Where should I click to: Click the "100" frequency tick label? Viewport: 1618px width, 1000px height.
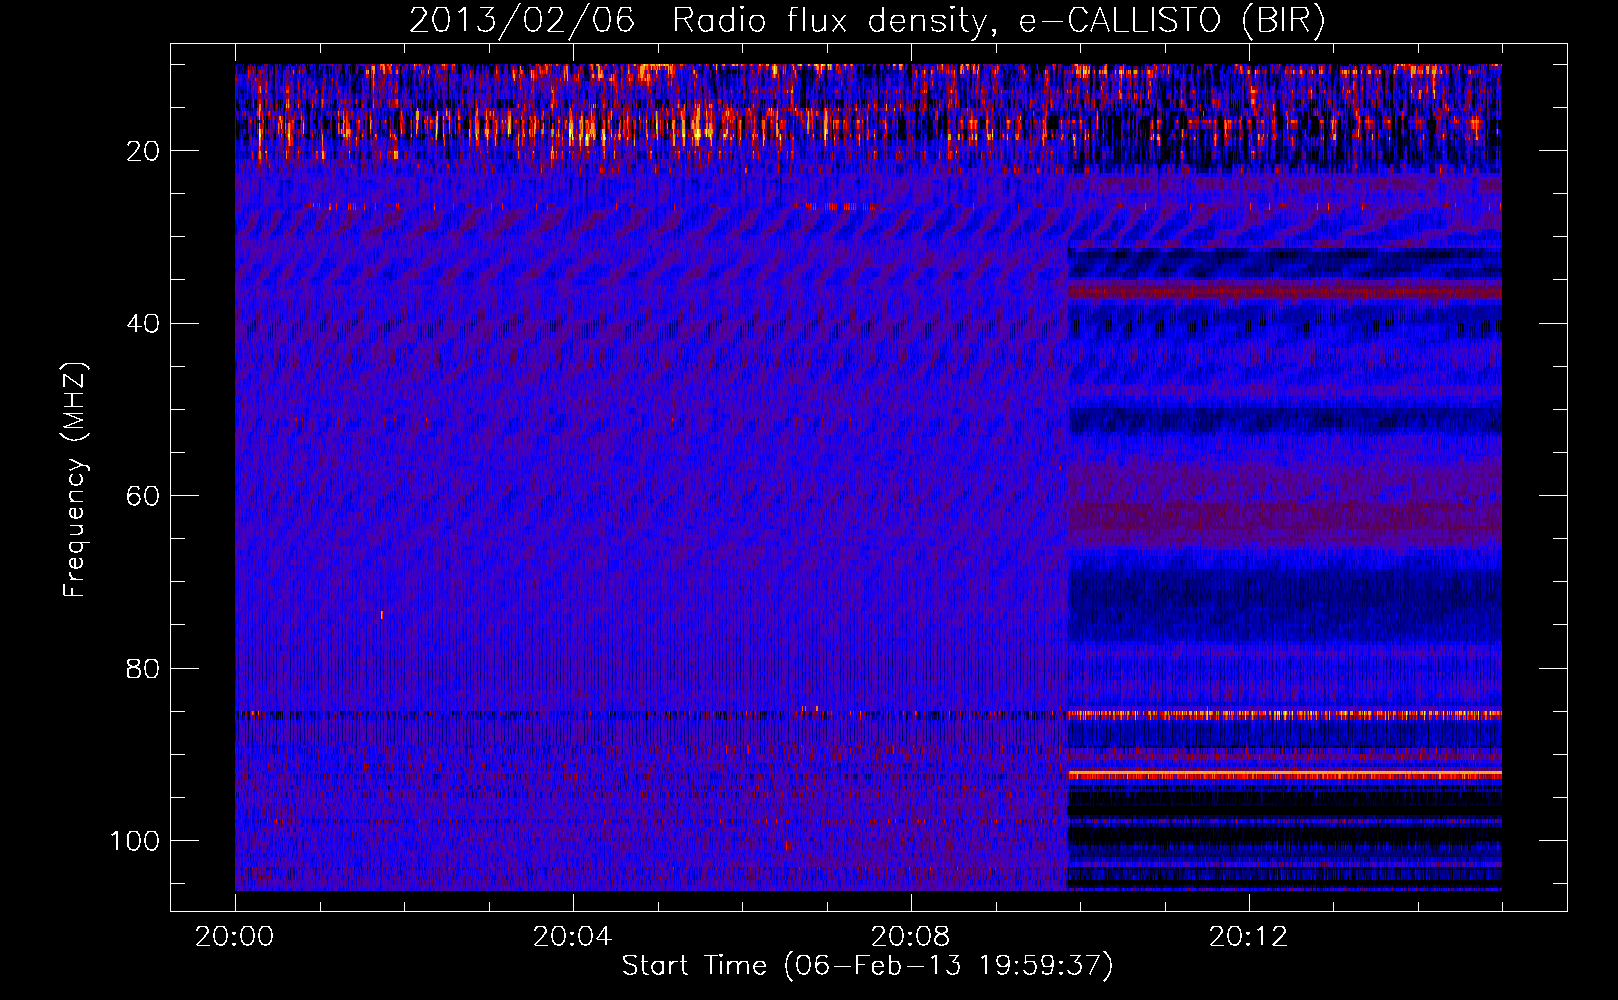tap(135, 841)
